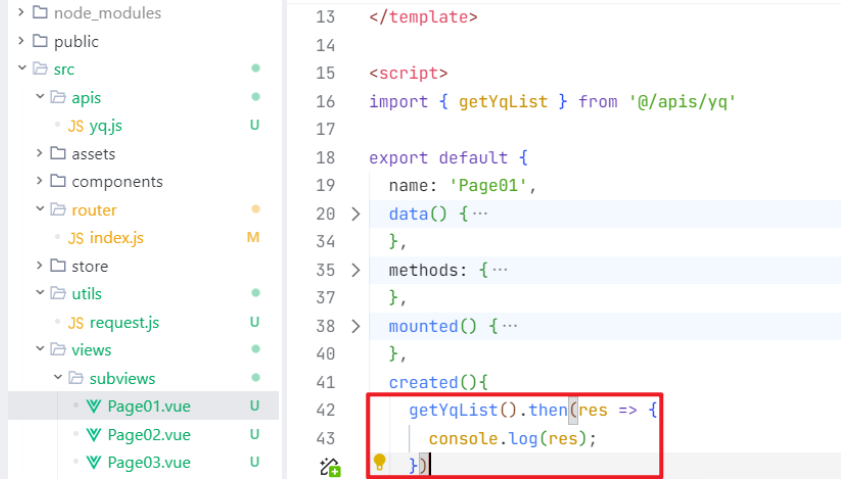This screenshot has height=498, width=841.
Task: Click the public folder icon
Action: click(x=40, y=40)
